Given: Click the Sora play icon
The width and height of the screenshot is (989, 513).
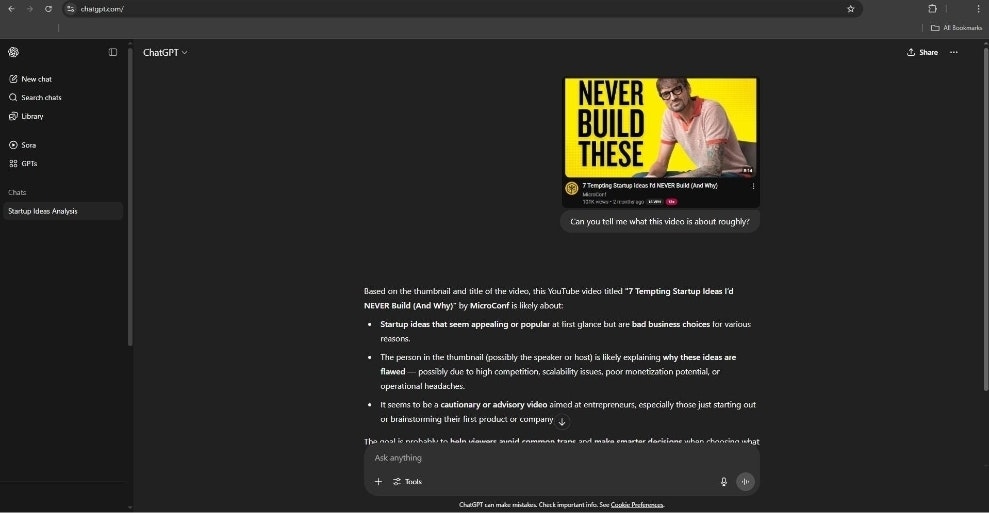Looking at the screenshot, I should [13, 144].
